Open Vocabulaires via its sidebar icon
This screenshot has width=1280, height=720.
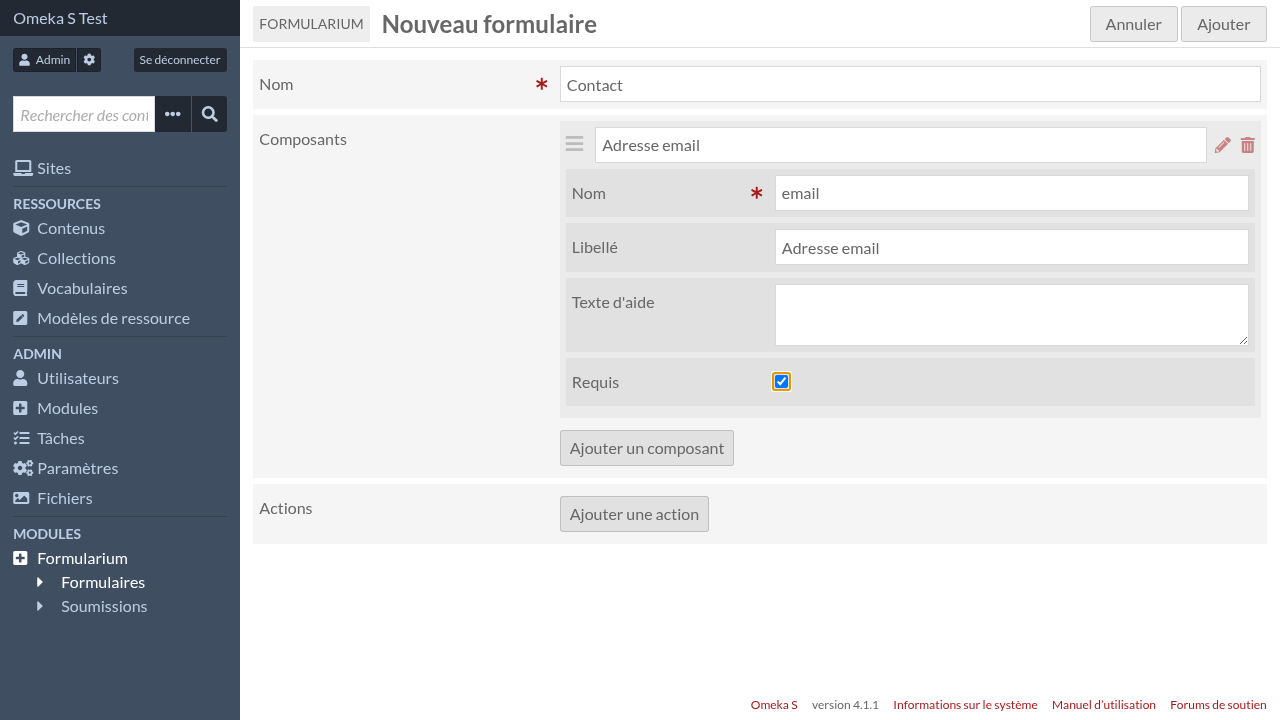20,288
